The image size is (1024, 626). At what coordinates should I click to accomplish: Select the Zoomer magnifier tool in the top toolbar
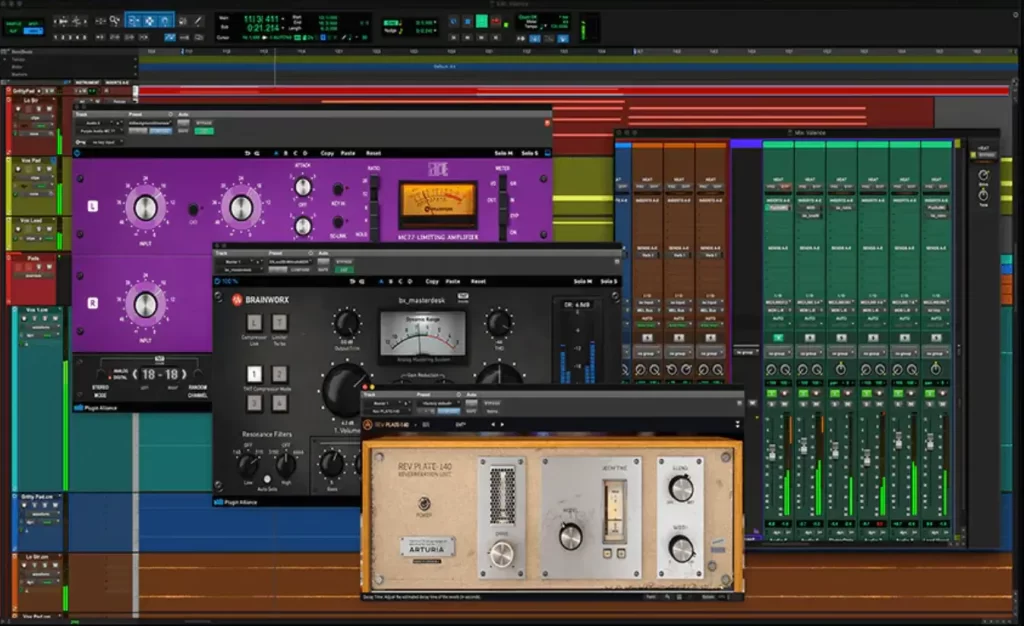[x=116, y=21]
